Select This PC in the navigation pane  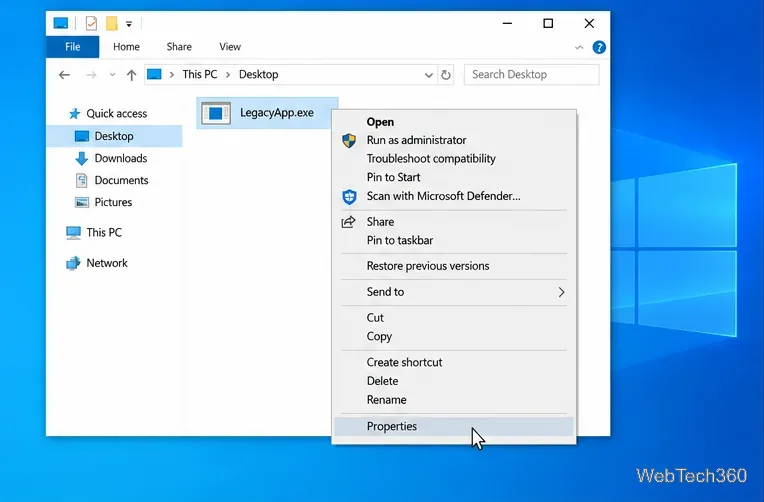104,232
